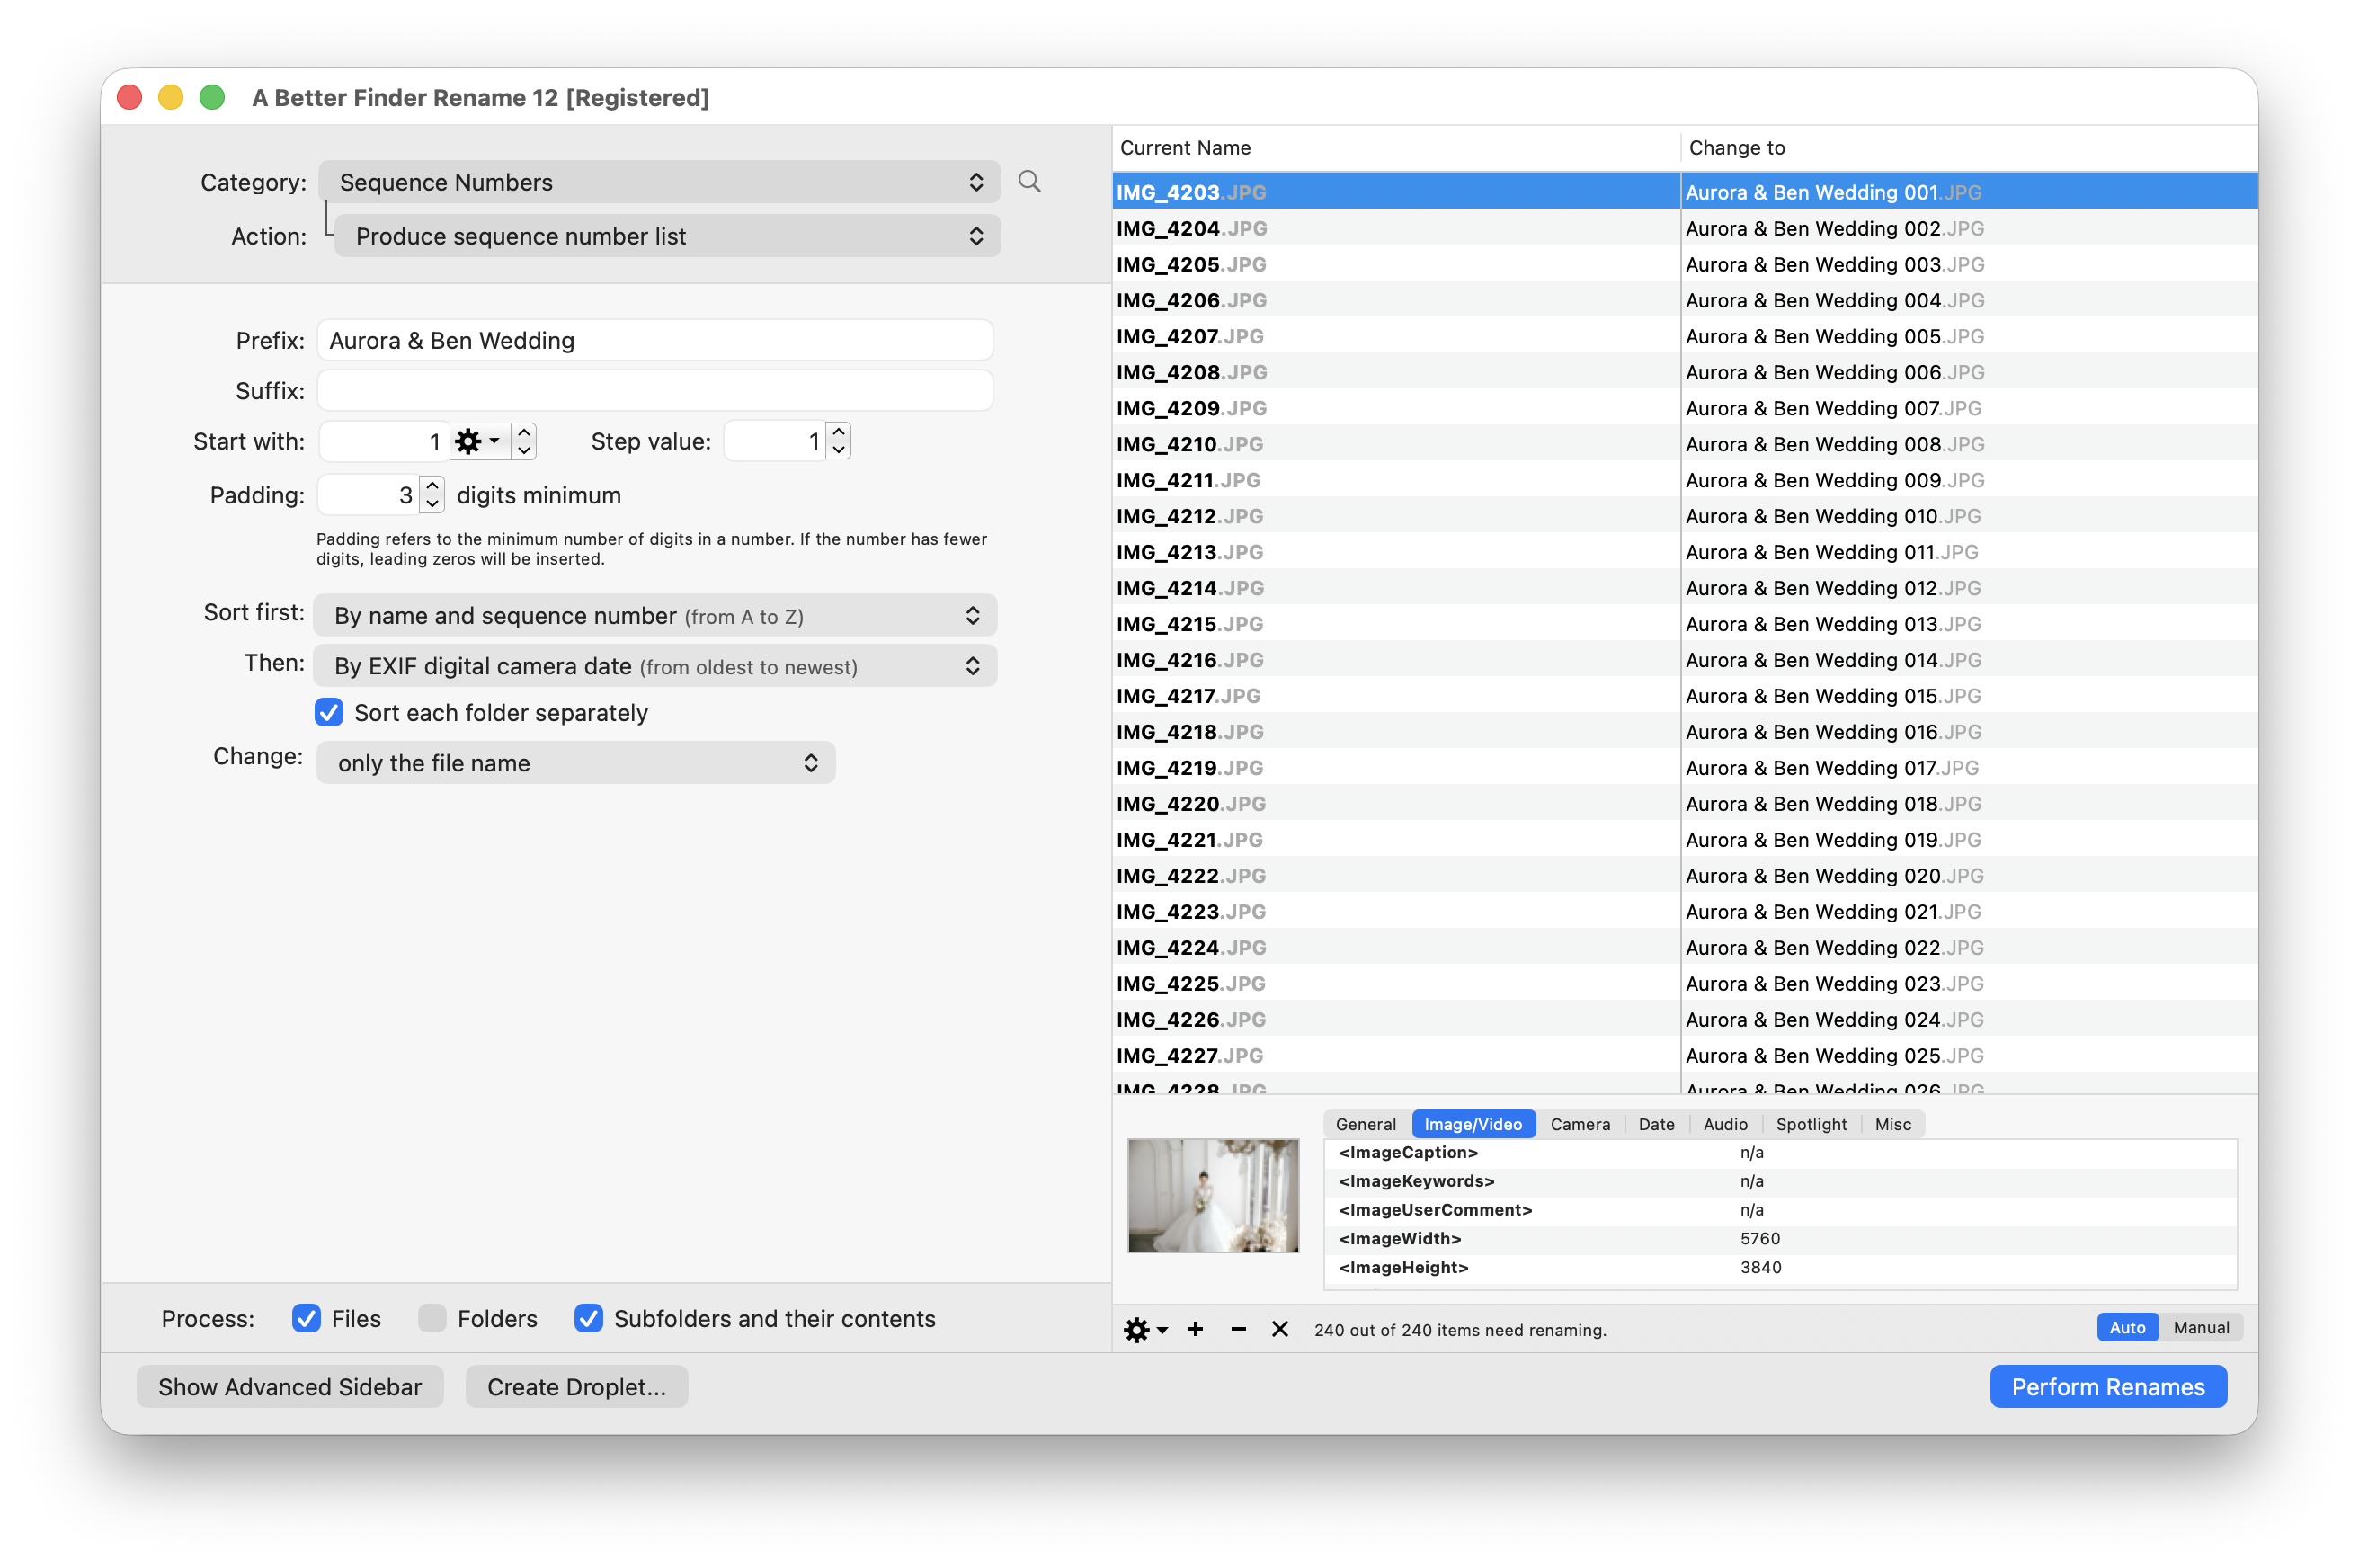The image size is (2359, 1568).
Task: Click the Create Droplet button
Action: pos(576,1387)
